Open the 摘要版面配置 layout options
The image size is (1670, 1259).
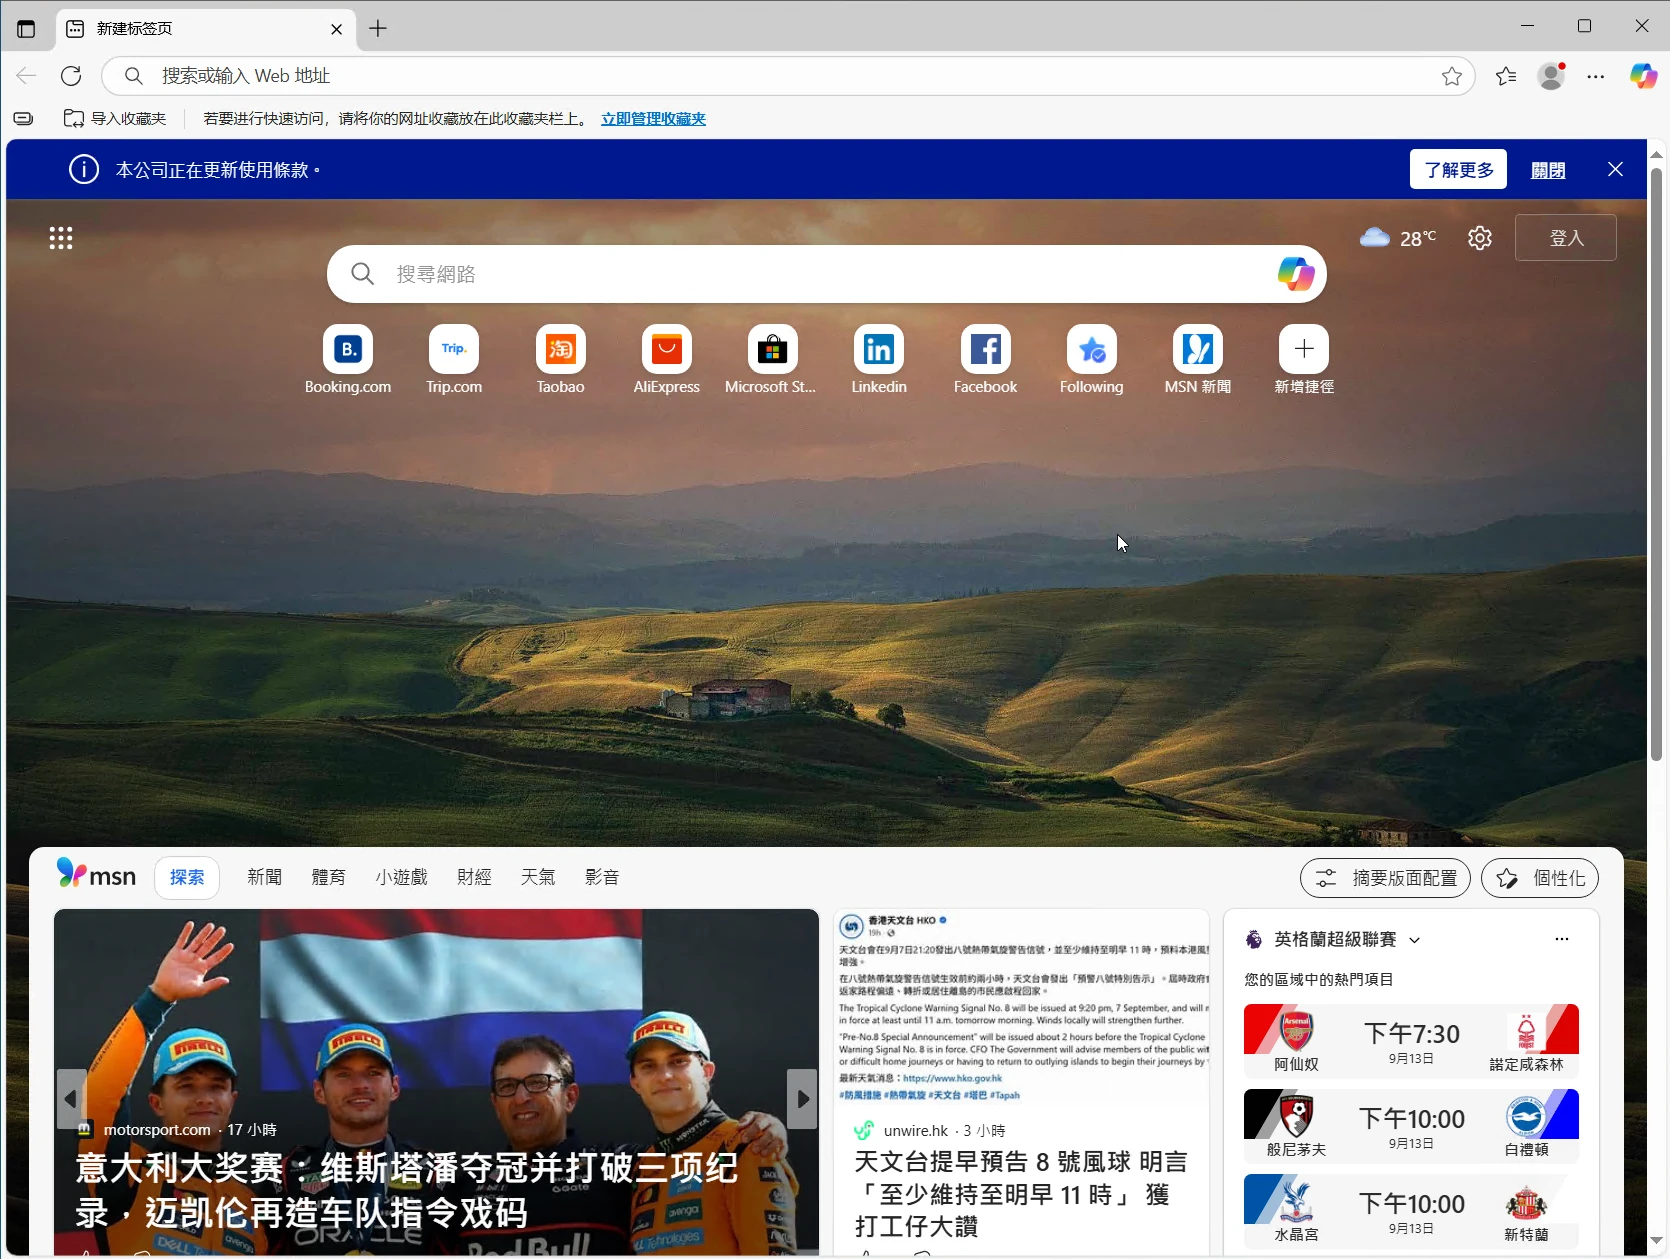pyautogui.click(x=1385, y=878)
